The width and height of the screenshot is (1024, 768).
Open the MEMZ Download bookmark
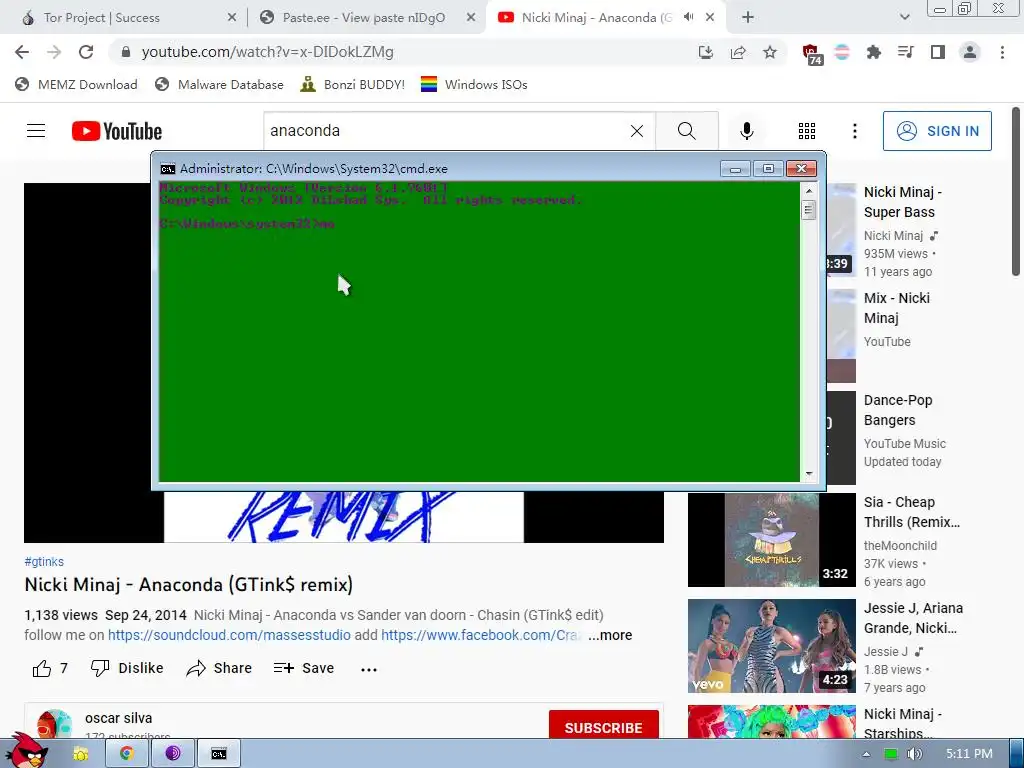(x=76, y=84)
